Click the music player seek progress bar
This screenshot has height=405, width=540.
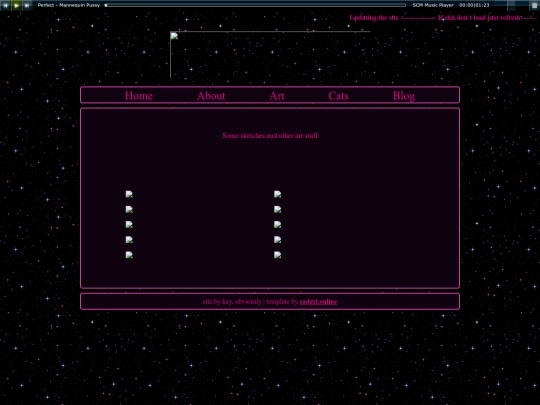point(255,5)
